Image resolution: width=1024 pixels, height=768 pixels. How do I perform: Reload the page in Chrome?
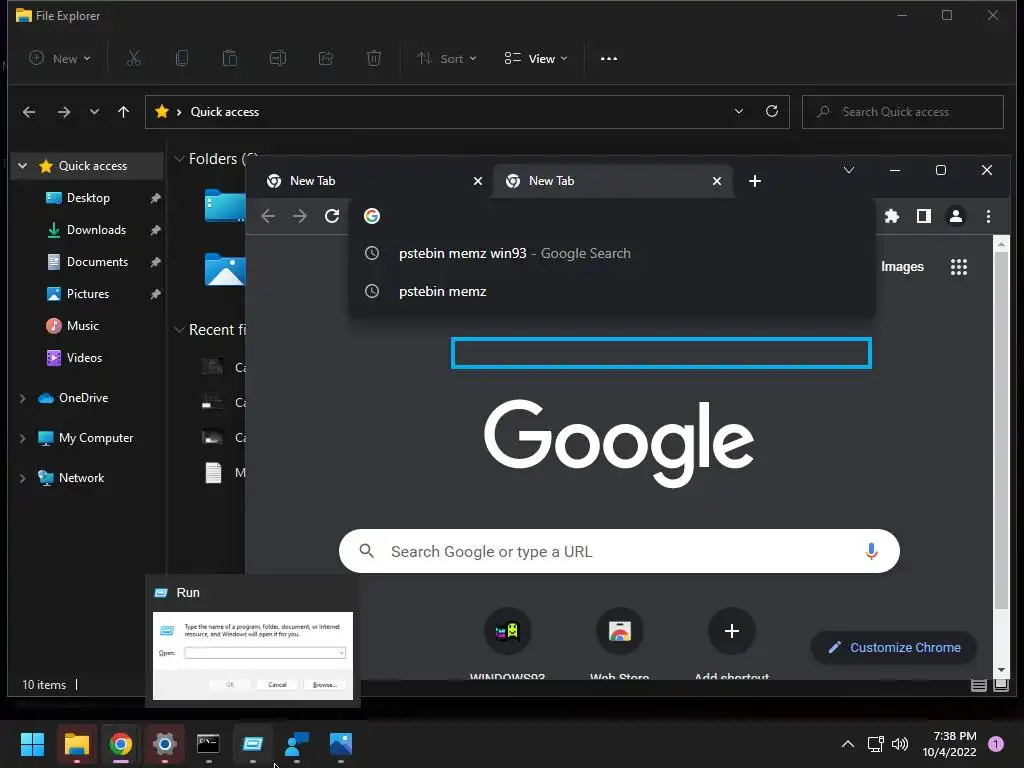point(332,216)
